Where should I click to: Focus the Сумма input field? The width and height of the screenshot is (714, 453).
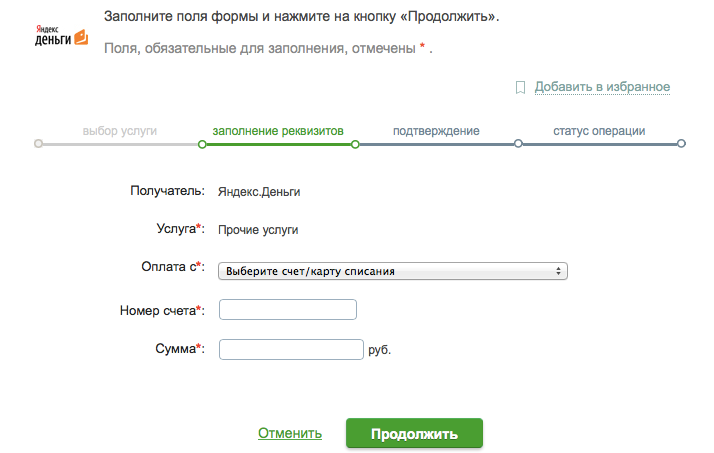tap(290, 349)
